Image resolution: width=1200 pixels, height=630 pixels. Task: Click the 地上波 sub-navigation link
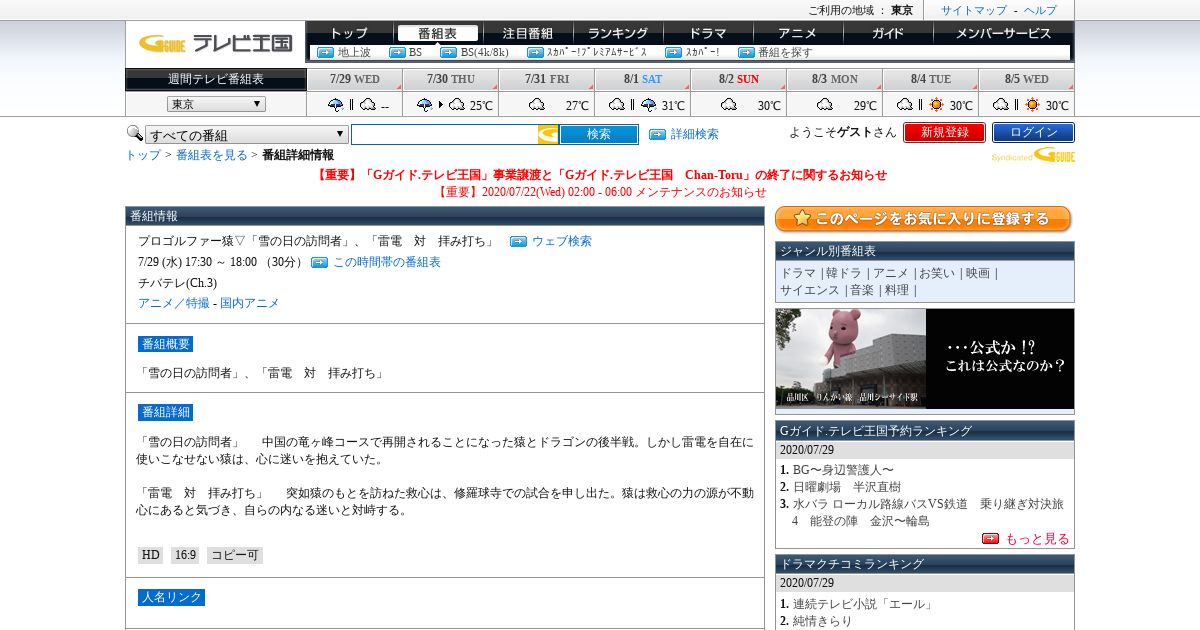(x=354, y=52)
